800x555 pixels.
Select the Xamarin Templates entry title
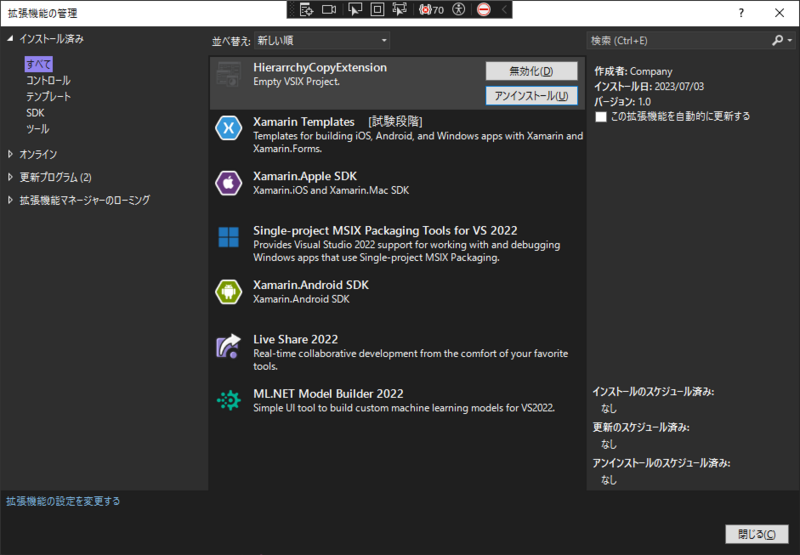(x=304, y=122)
